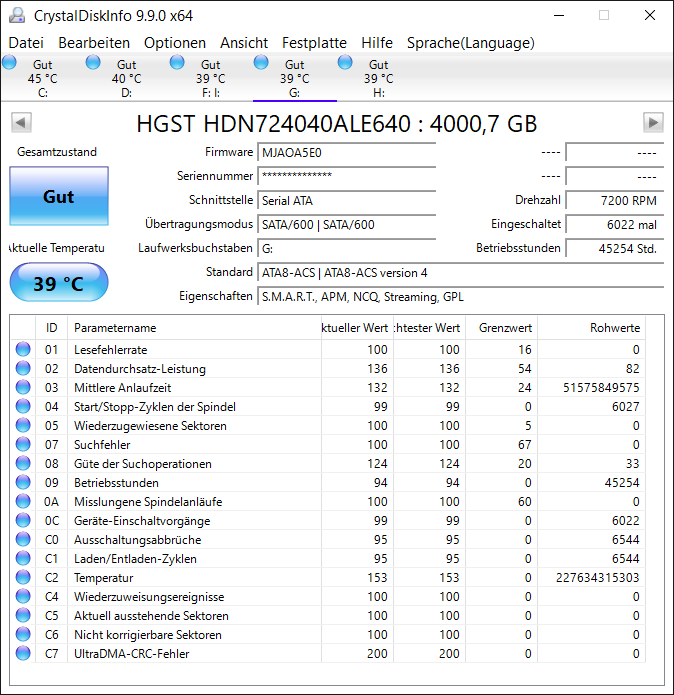Screen dimensions: 674x695
Task: Go to next disk with right arrow
Action: coord(653,122)
